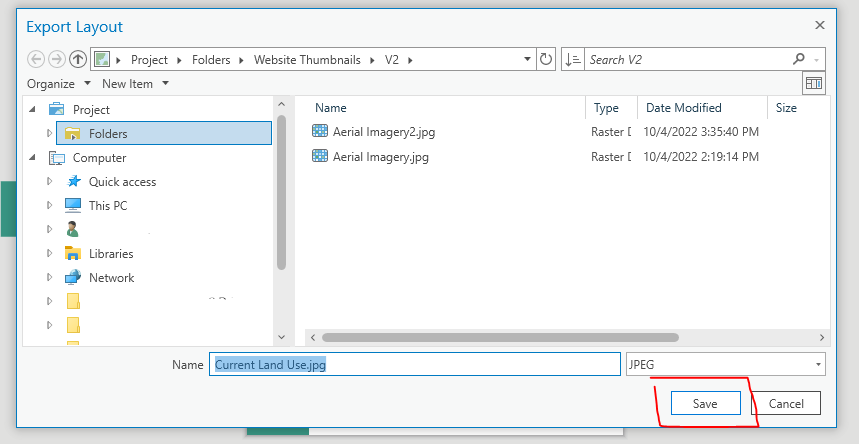This screenshot has width=859, height=444.
Task: Select the This PC tree label
Action: pos(108,206)
